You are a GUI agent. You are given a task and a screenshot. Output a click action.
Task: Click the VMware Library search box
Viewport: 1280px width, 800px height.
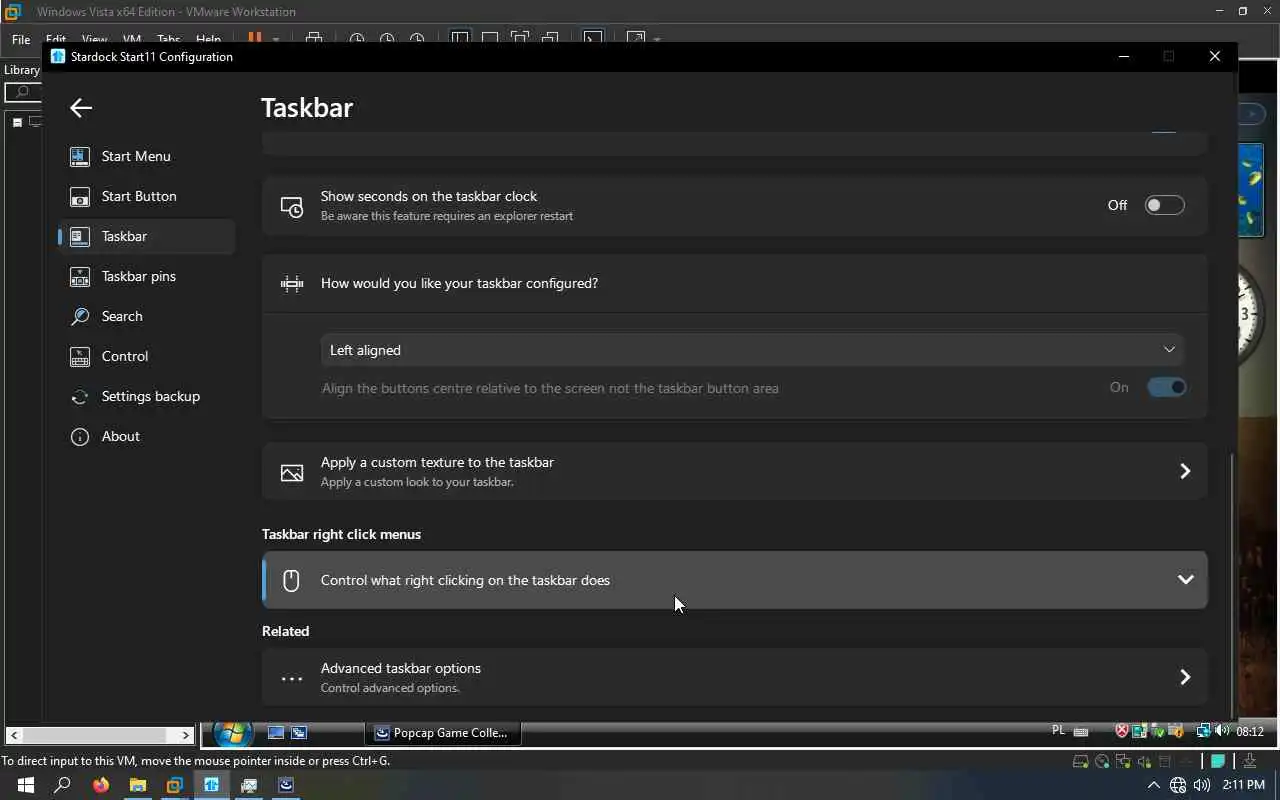(24, 92)
